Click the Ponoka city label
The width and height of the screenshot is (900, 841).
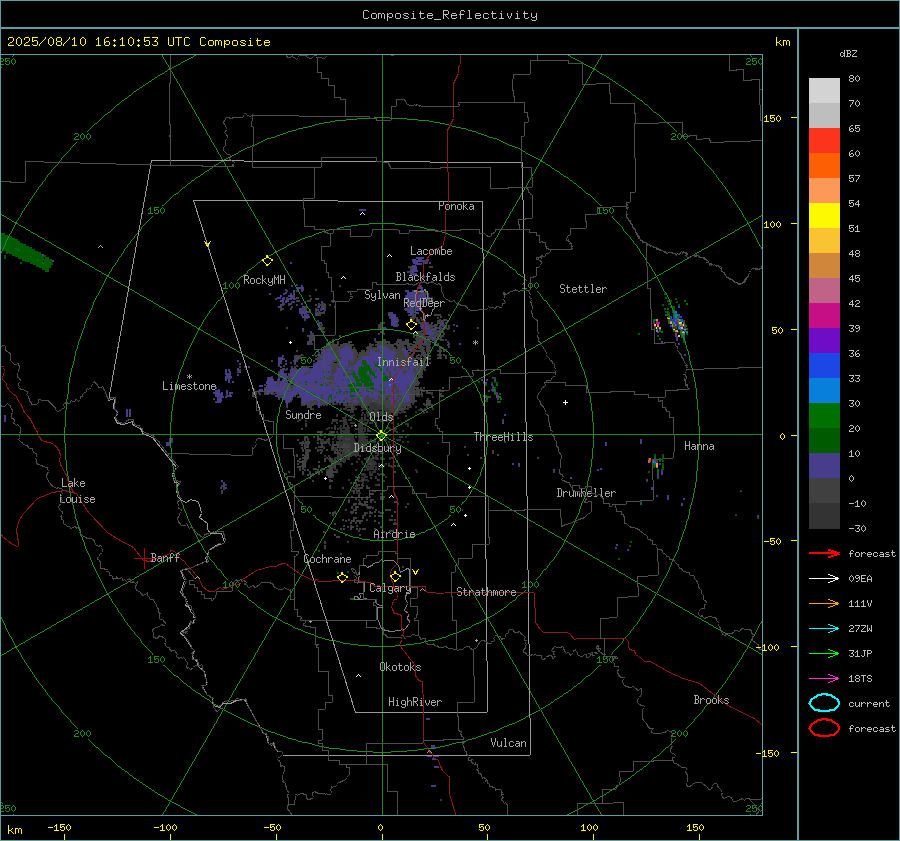tap(456, 206)
